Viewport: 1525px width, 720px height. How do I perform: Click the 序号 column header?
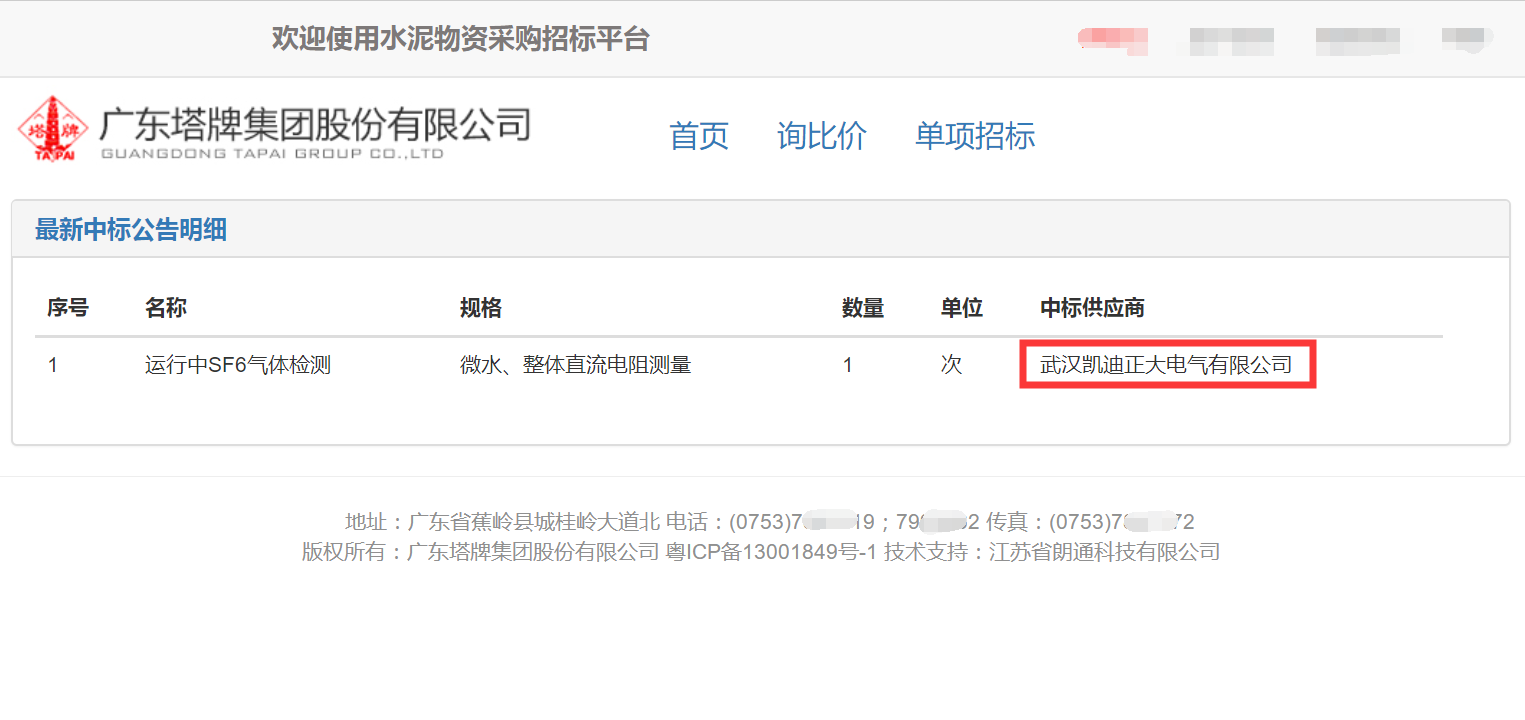(68, 308)
